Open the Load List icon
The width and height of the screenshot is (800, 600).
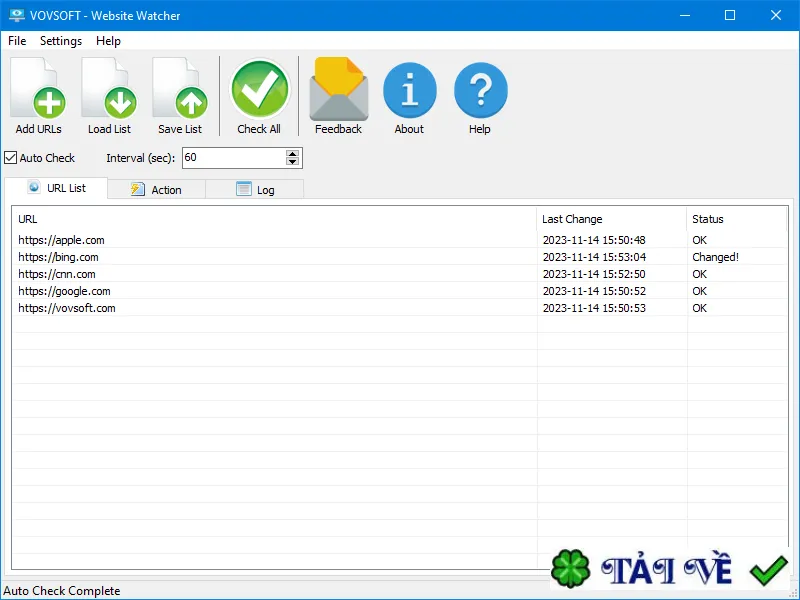pos(109,88)
